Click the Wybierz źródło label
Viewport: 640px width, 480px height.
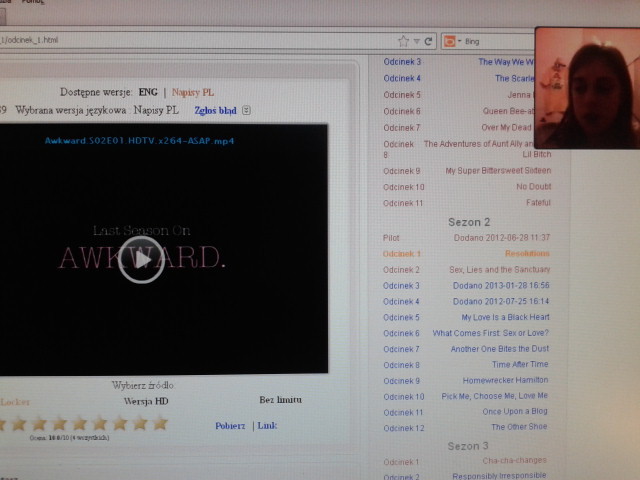[143, 385]
